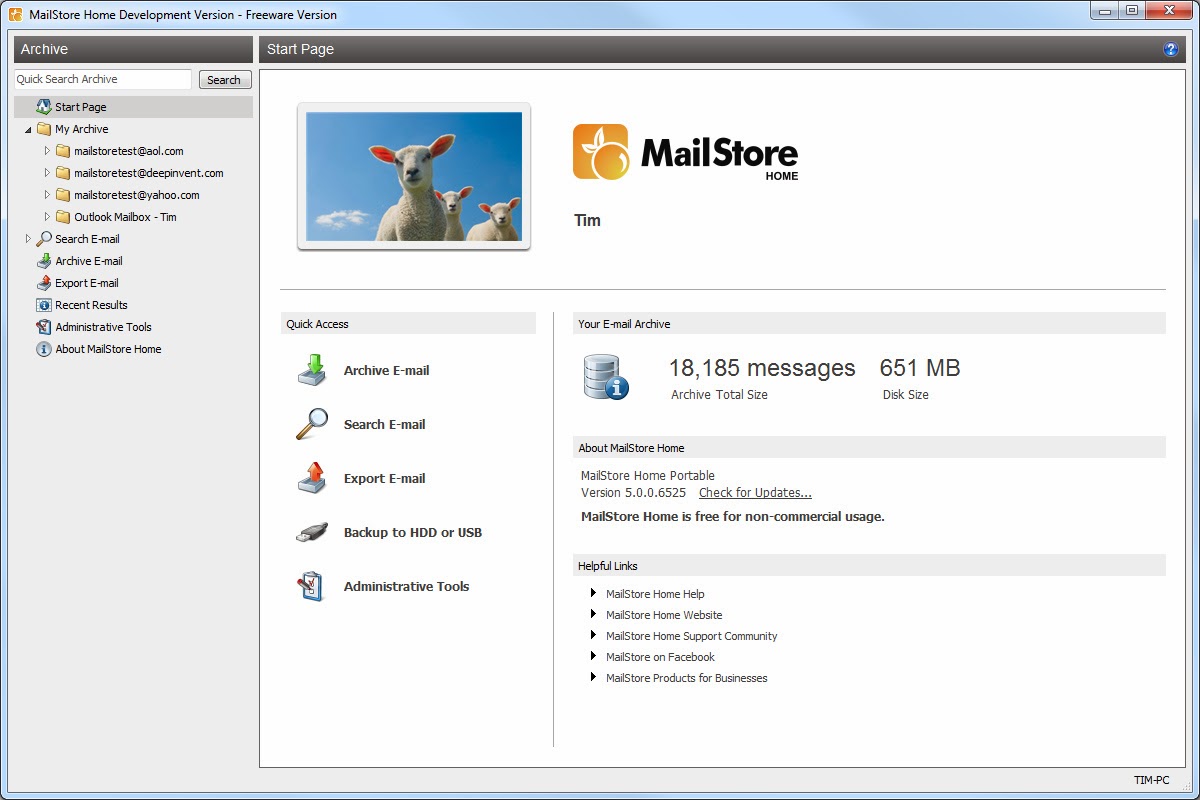
Task: Click the mailstoretest@deepinvent.com folder icon
Action: (x=63, y=173)
